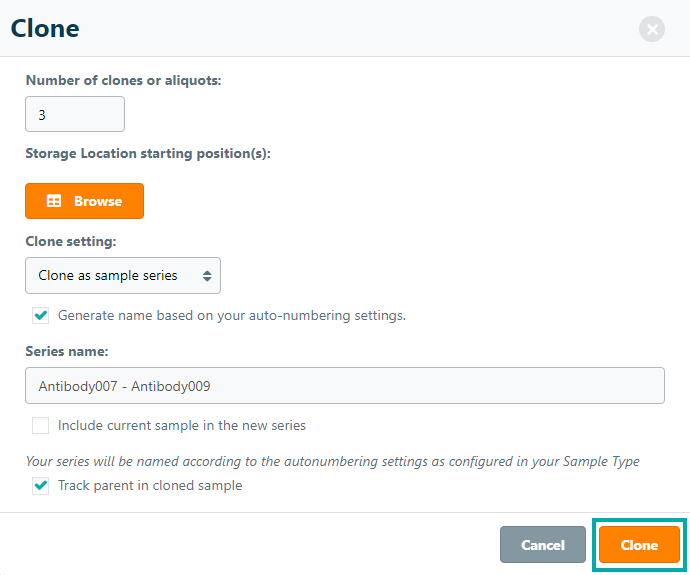
Task: Uncheck the Track parent in cloned sample box
Action: pos(41,486)
